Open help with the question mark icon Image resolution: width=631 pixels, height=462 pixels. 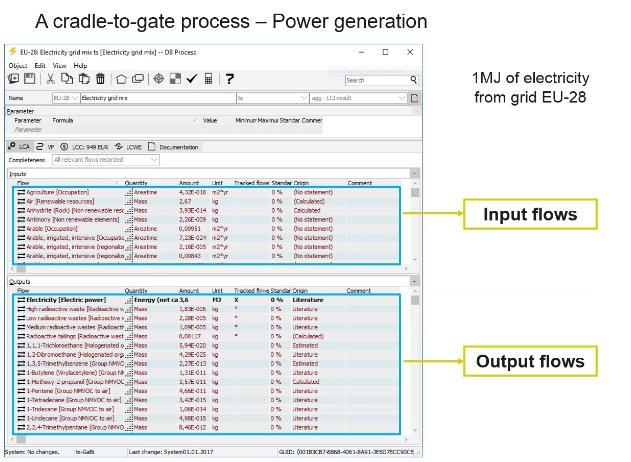[x=229, y=78]
